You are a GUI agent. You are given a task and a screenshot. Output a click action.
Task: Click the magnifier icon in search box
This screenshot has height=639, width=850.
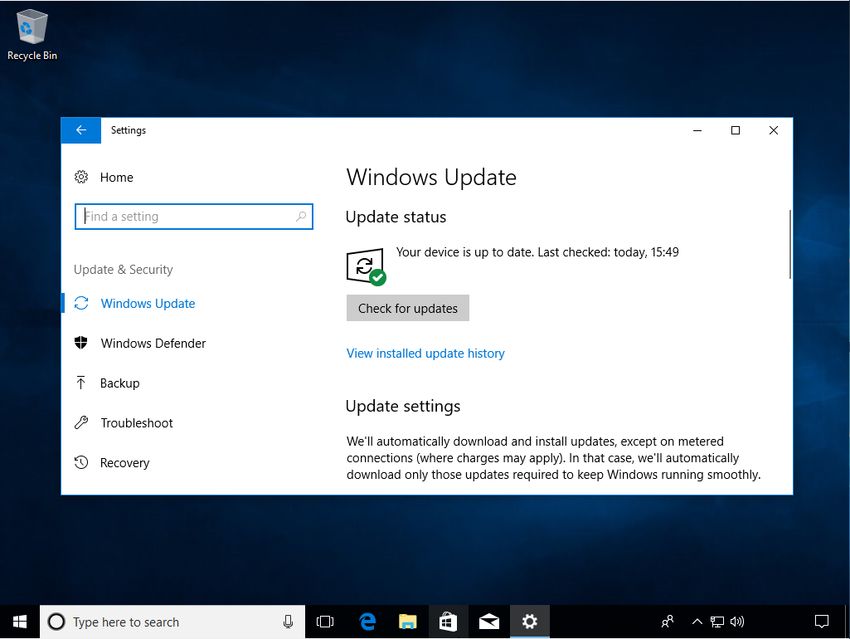click(301, 217)
